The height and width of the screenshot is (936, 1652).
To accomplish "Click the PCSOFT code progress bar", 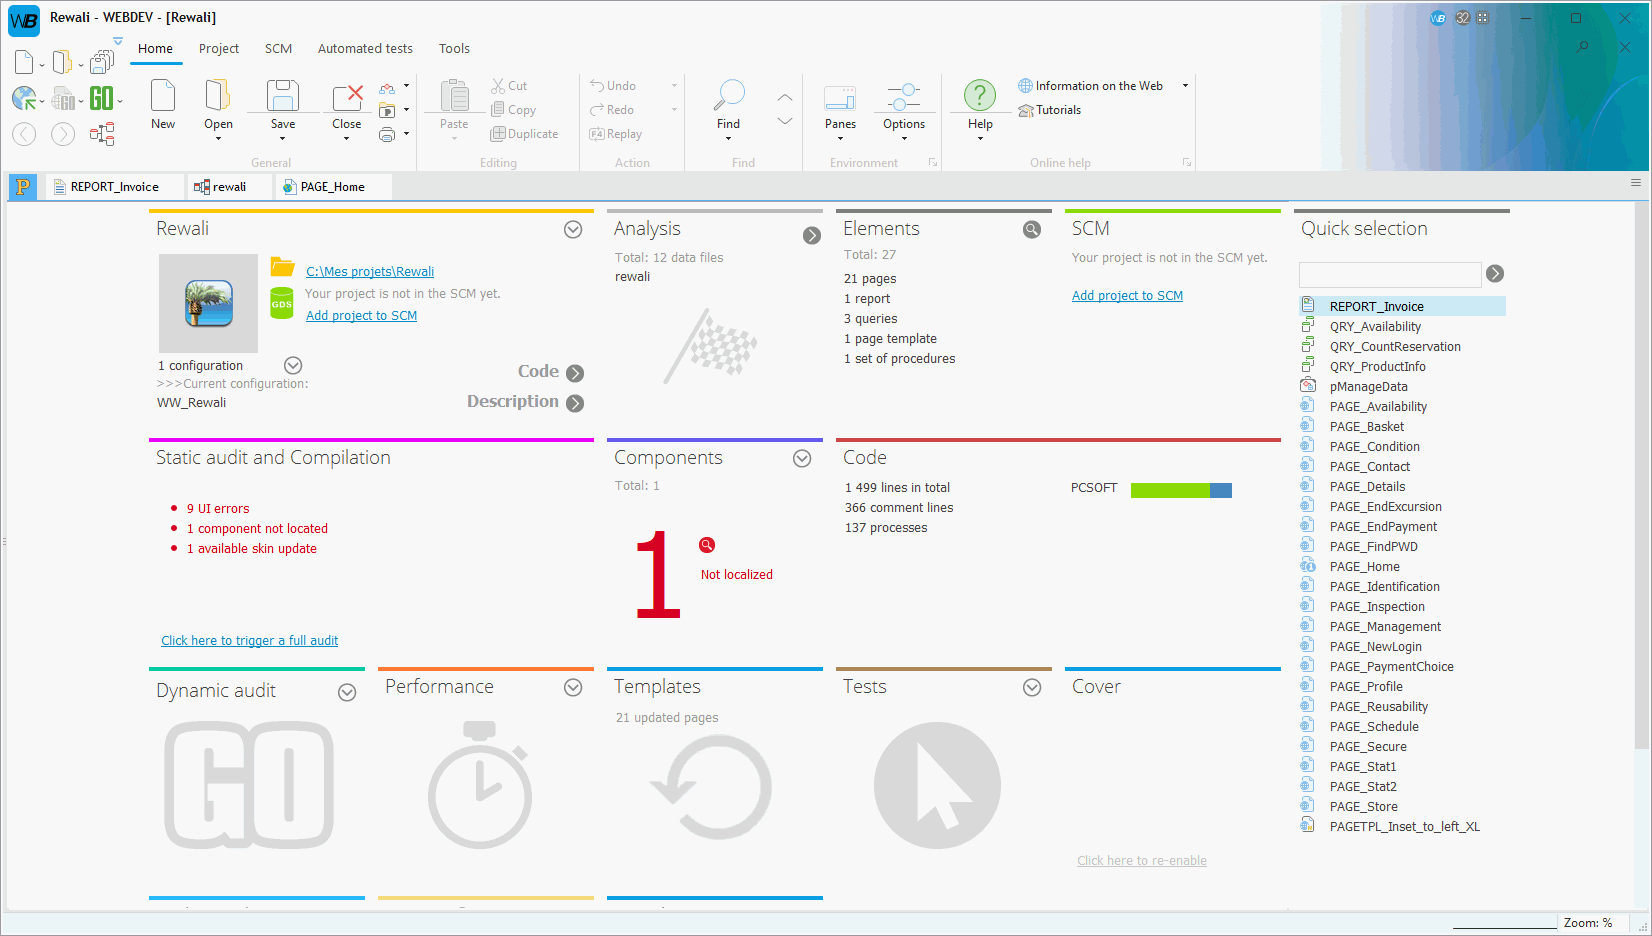I will (x=1181, y=490).
